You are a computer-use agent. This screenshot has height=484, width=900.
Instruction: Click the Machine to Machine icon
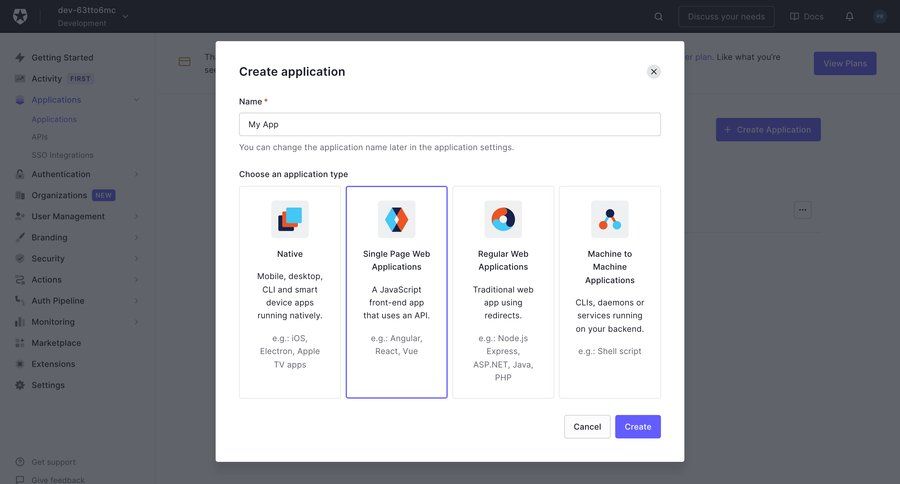click(610, 219)
